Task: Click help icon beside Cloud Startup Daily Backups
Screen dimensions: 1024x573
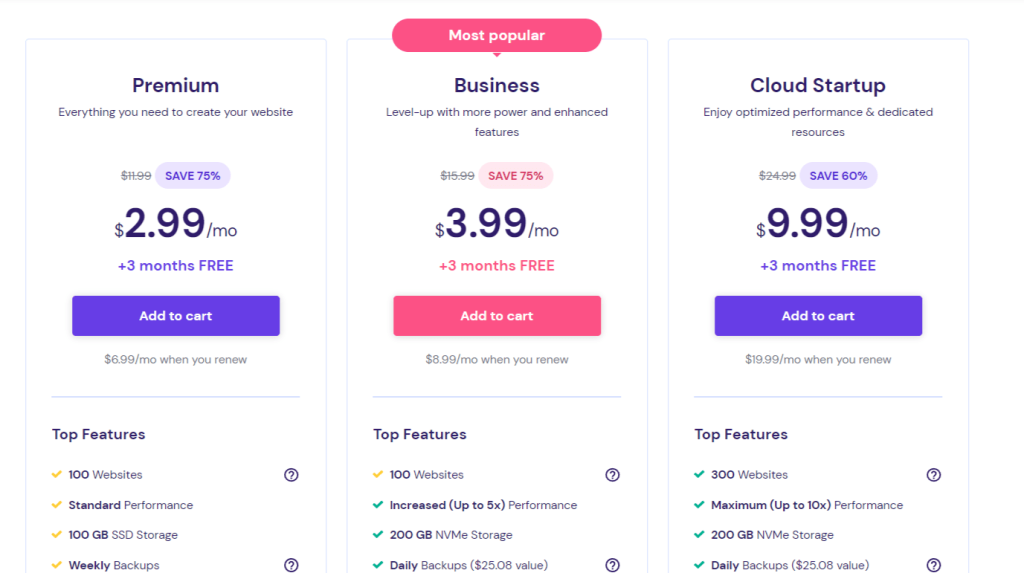Action: (934, 565)
